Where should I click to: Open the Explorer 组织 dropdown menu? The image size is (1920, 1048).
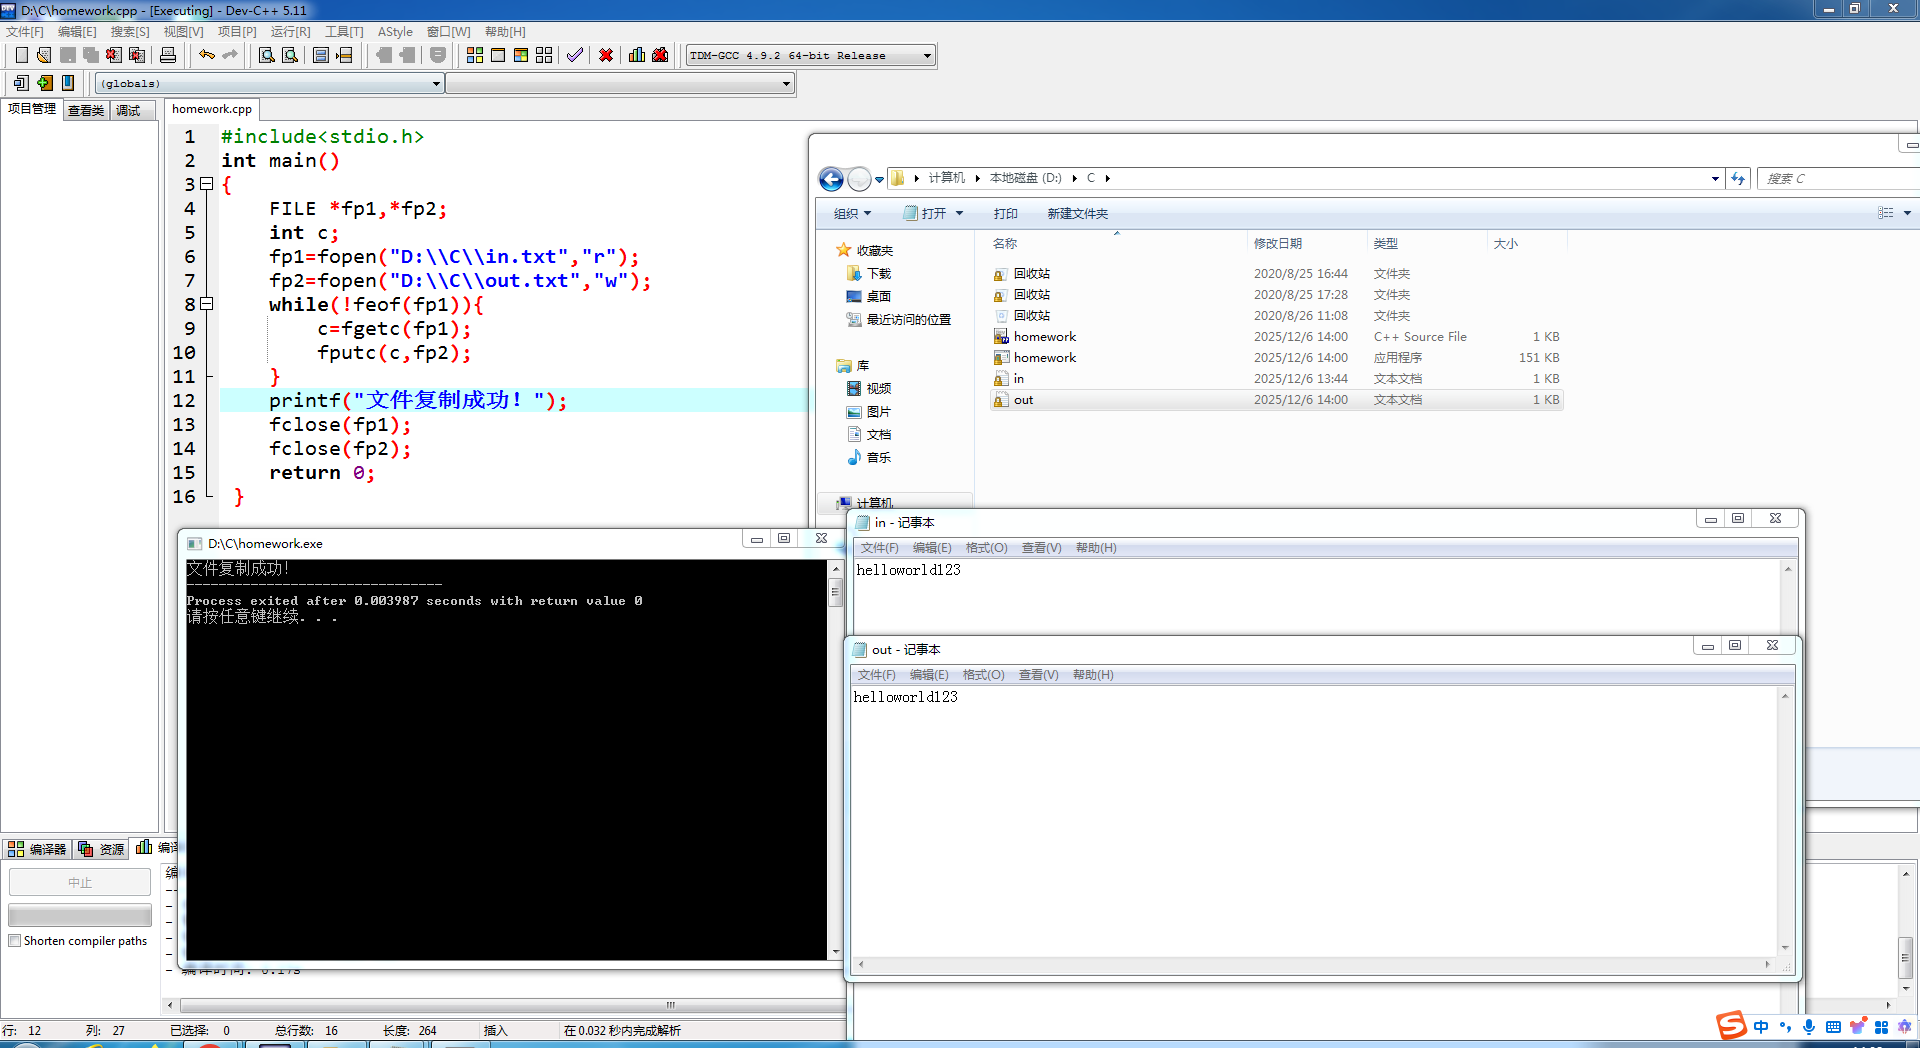(x=852, y=213)
